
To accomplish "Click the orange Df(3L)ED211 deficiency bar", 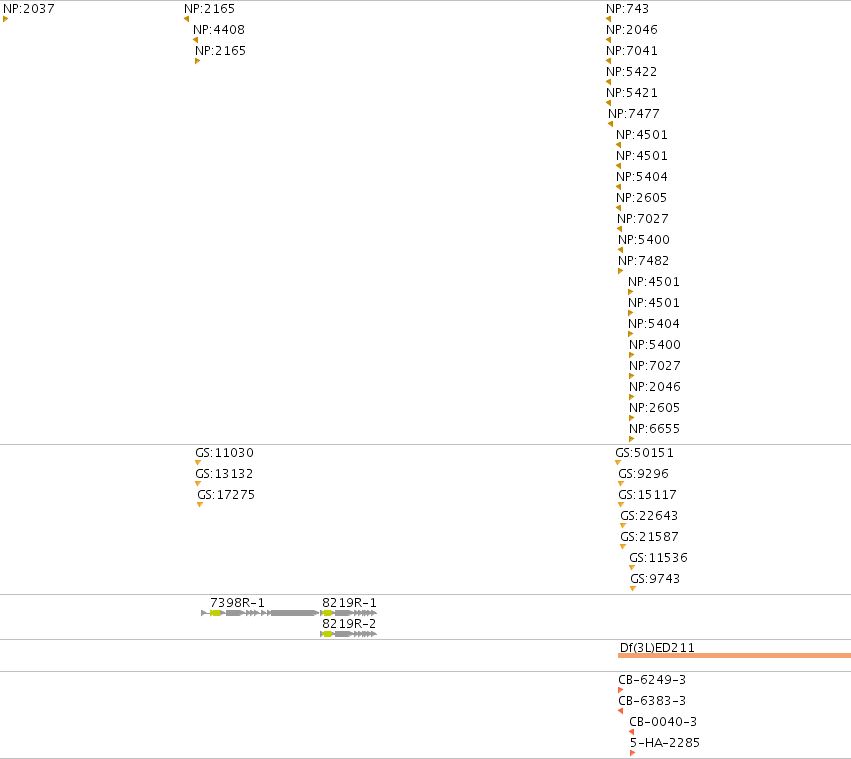I will (734, 656).
